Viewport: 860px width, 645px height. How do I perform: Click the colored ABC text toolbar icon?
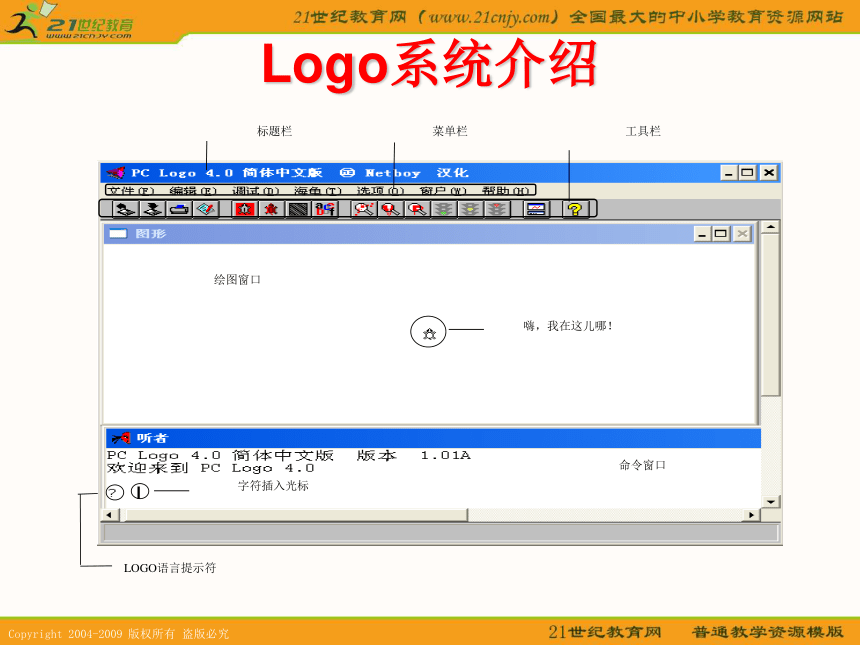pos(325,209)
